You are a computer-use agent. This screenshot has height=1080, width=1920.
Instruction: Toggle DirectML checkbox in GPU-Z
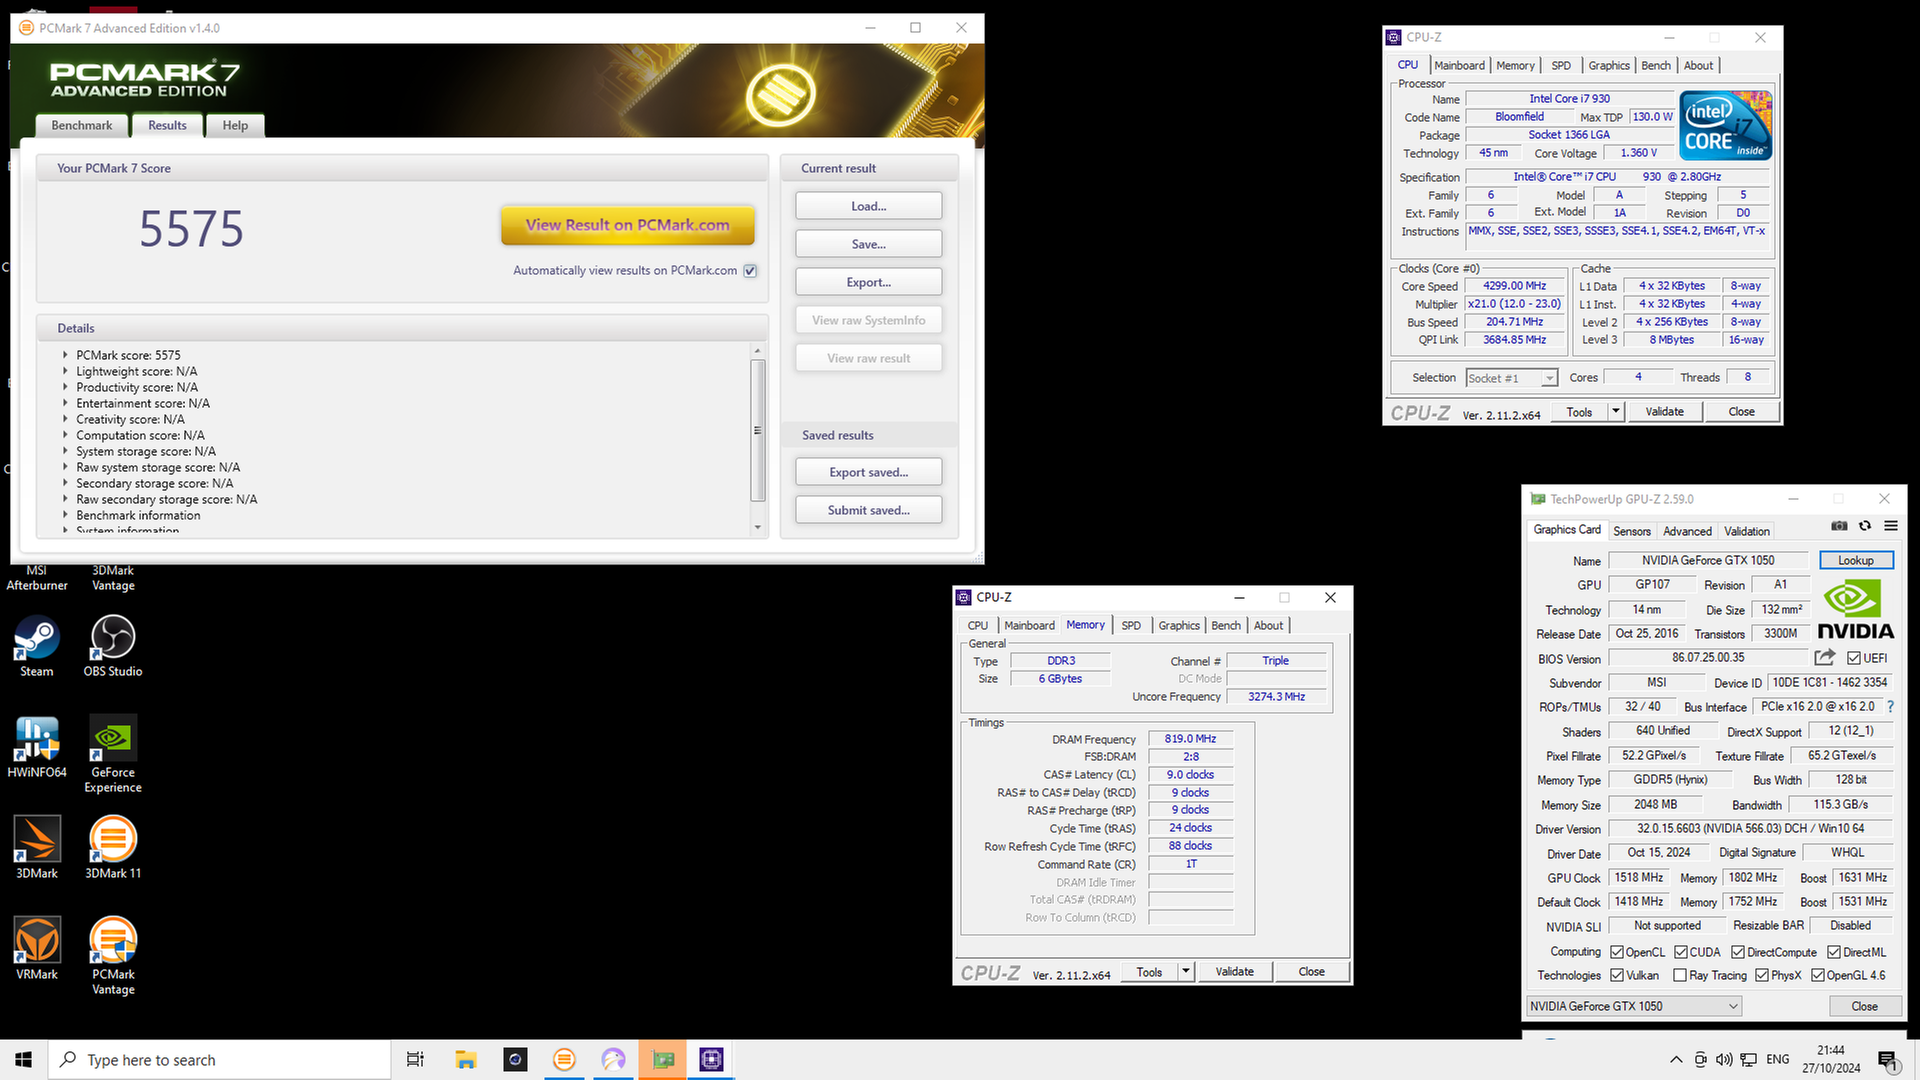click(x=1834, y=952)
